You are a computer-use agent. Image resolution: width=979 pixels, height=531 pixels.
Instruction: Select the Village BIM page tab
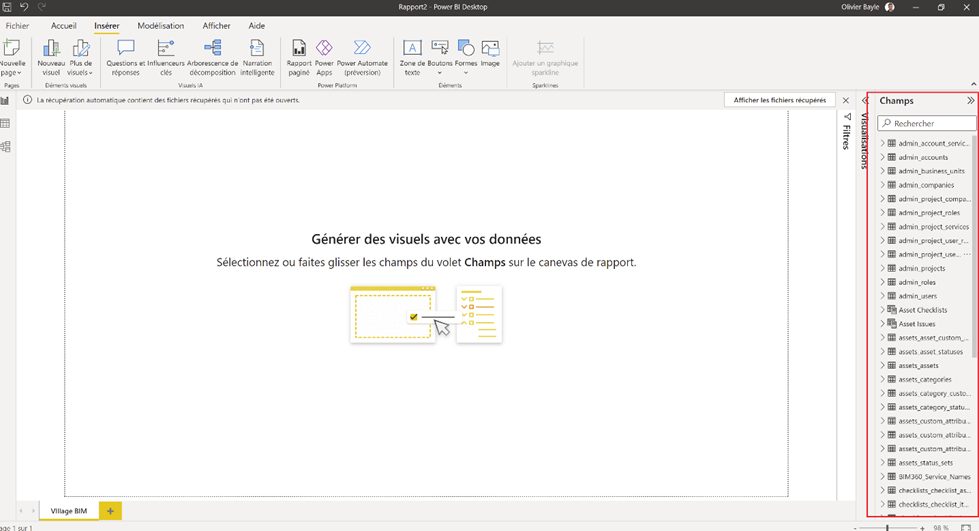69,510
